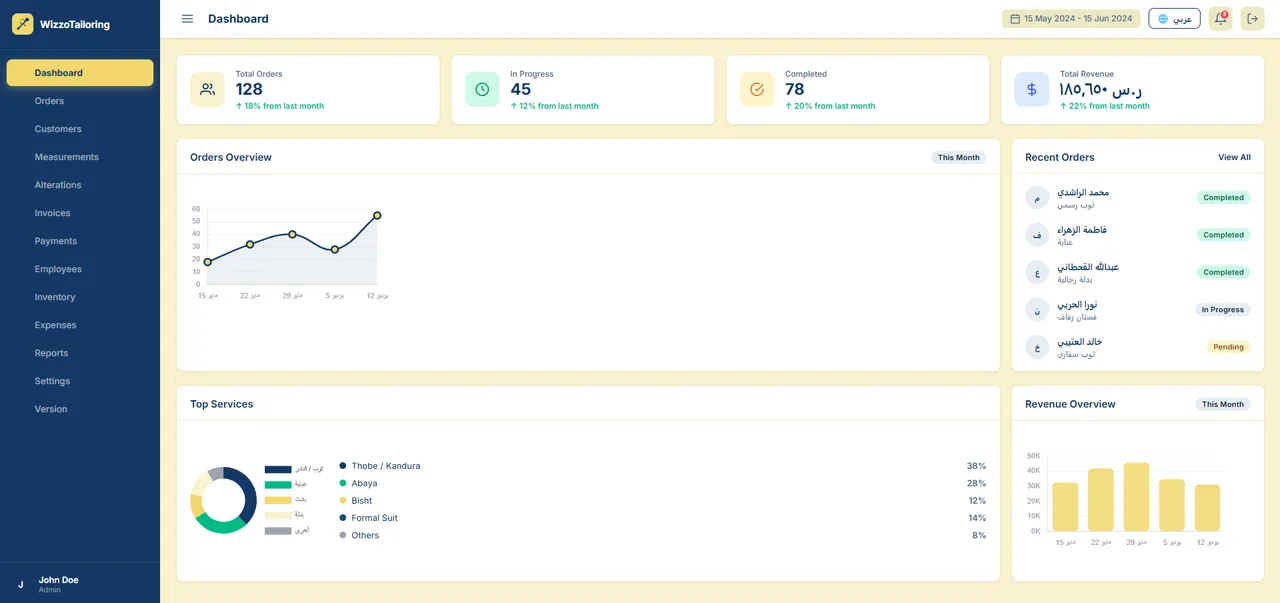The height and width of the screenshot is (603, 1280).
Task: Switch language with the عربي button
Action: (x=1174, y=19)
